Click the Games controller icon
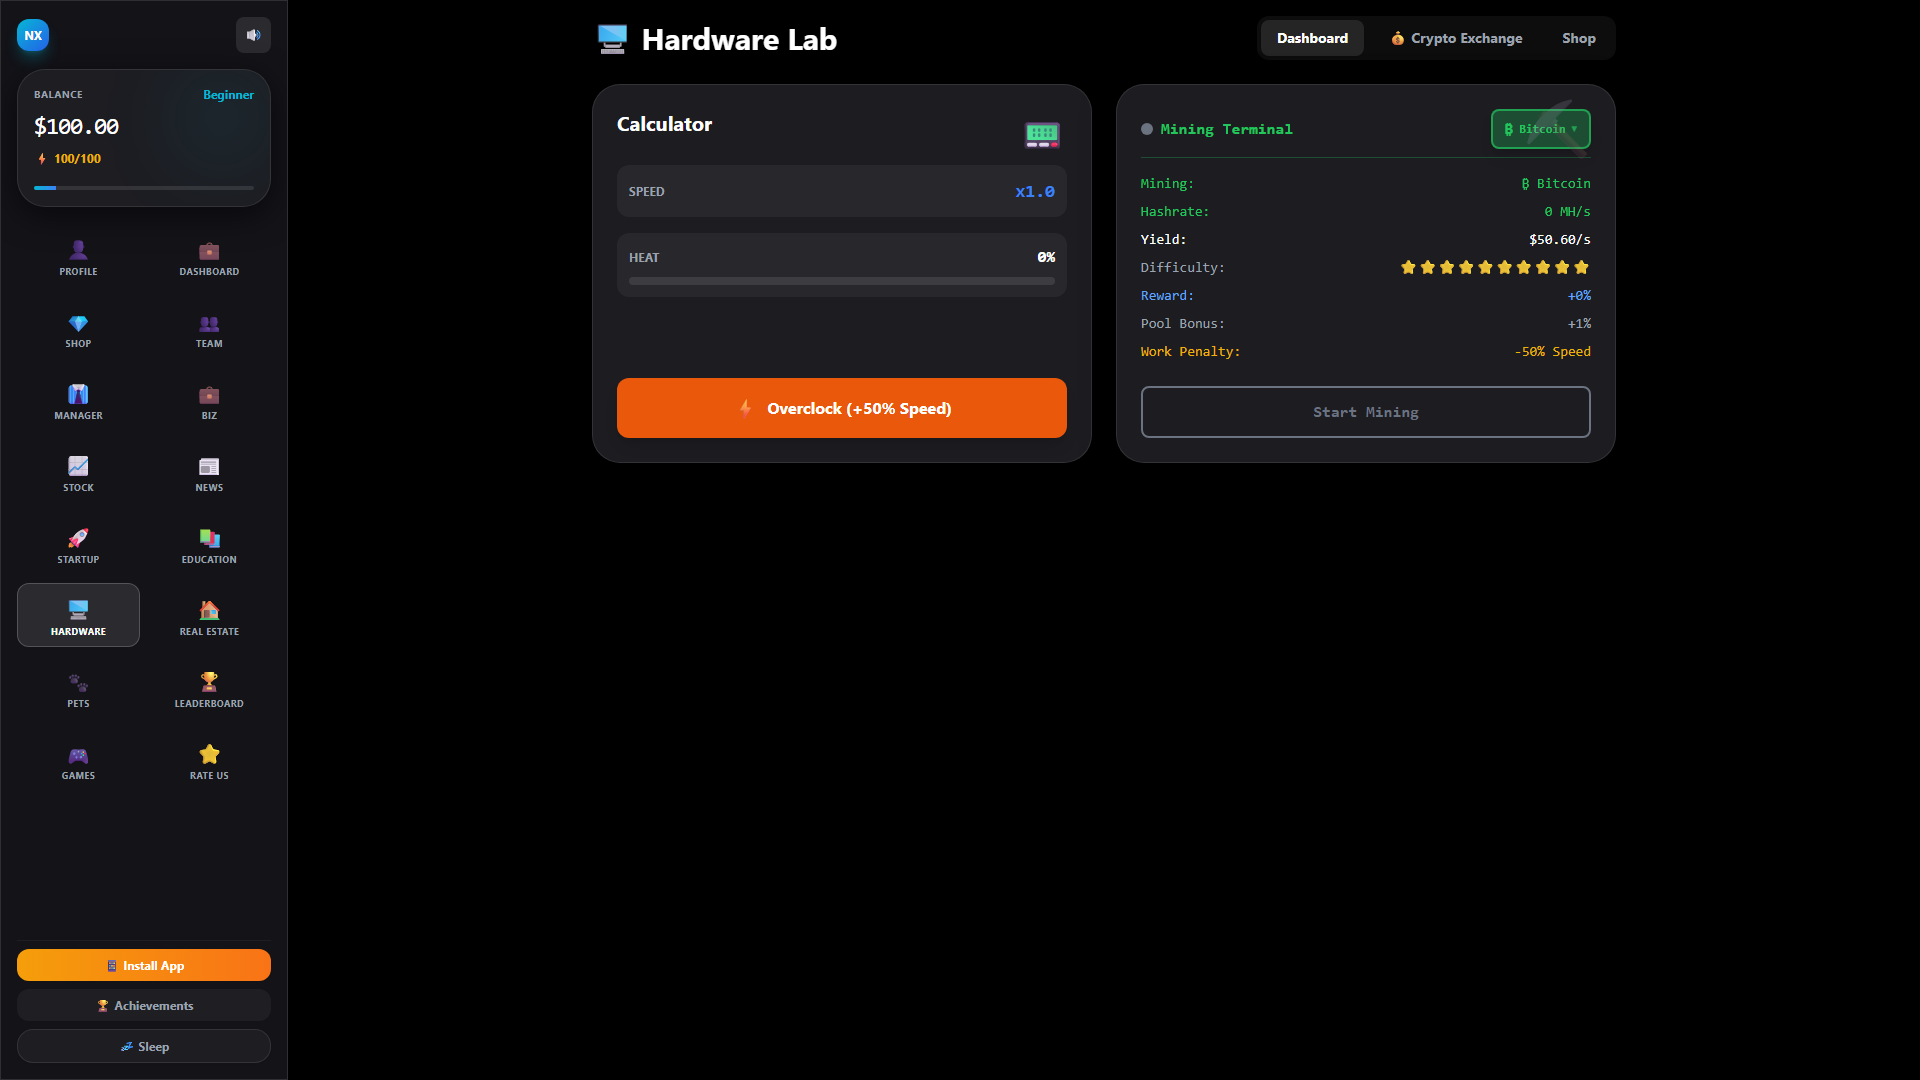 (x=78, y=760)
